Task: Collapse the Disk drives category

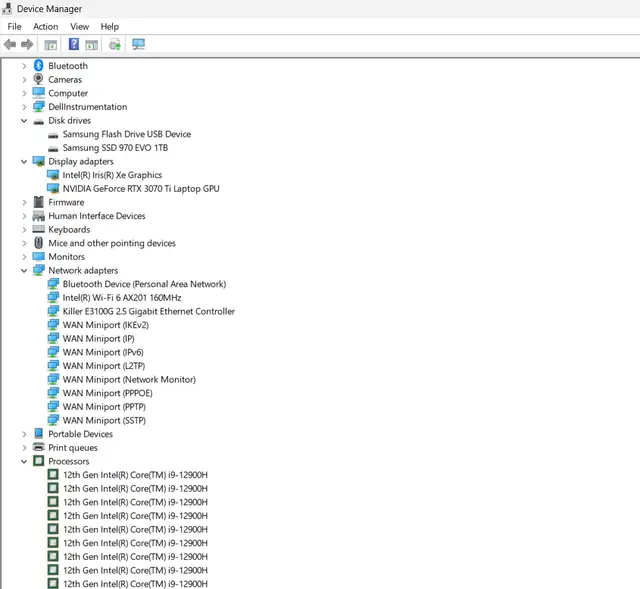Action: (x=24, y=121)
